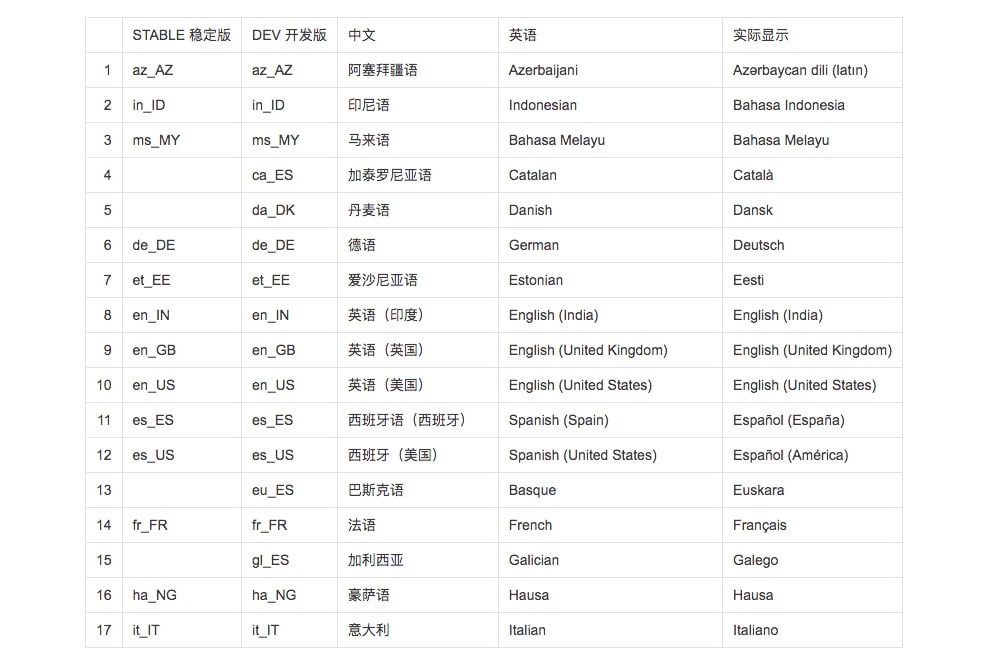This screenshot has width=1000, height=648.
Task: Click the '实际显示' column header
Action: pos(812,35)
